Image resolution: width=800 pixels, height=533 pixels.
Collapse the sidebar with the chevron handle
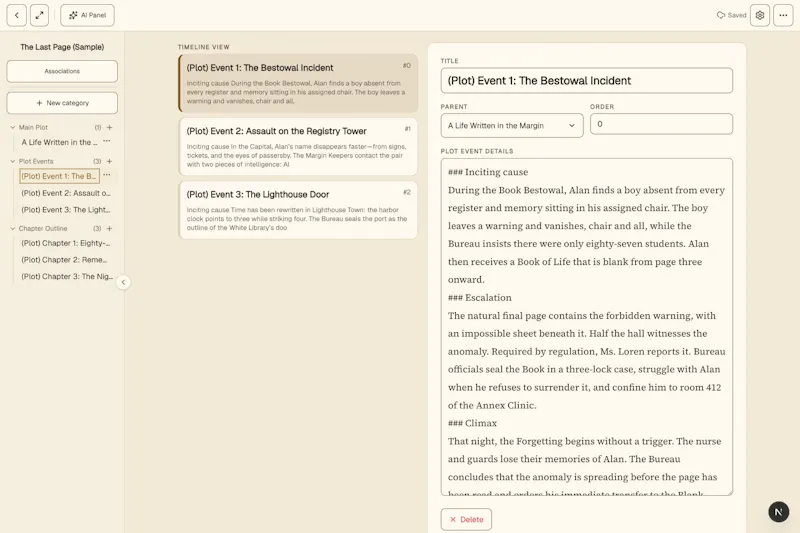[123, 282]
